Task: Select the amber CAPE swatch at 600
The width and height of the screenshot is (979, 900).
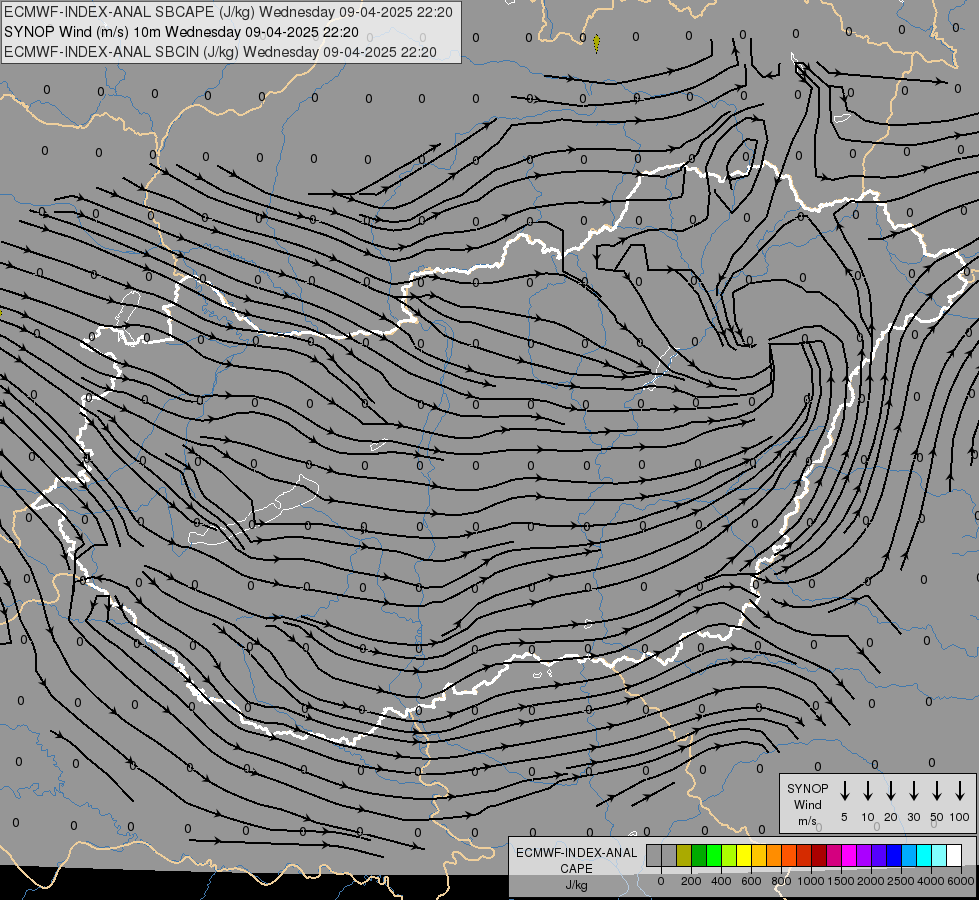Action: pos(759,855)
